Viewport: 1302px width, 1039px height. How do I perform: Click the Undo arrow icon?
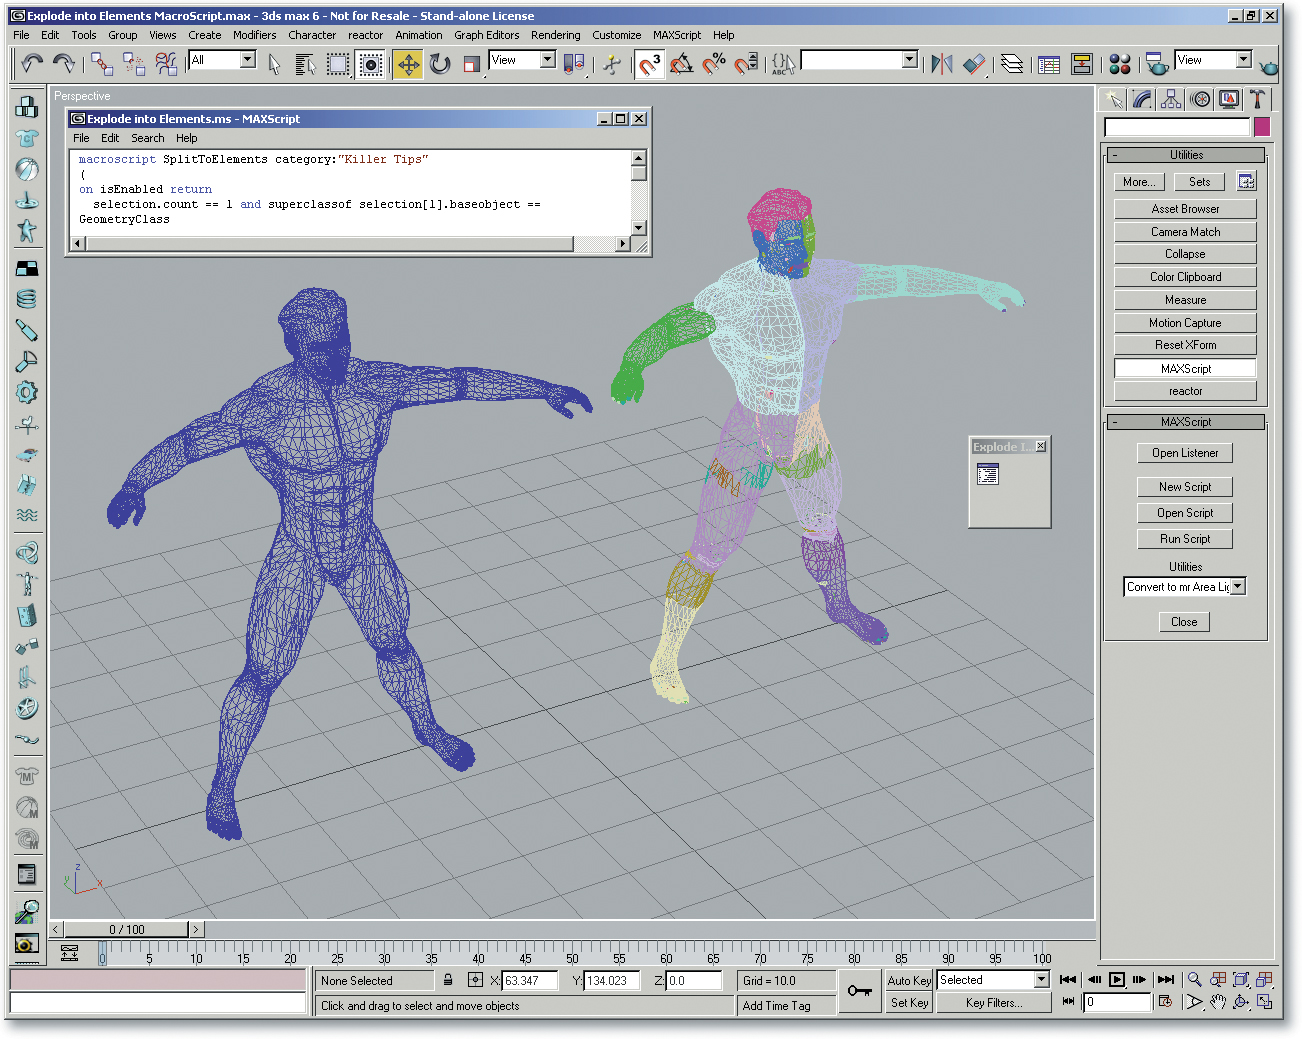31,64
